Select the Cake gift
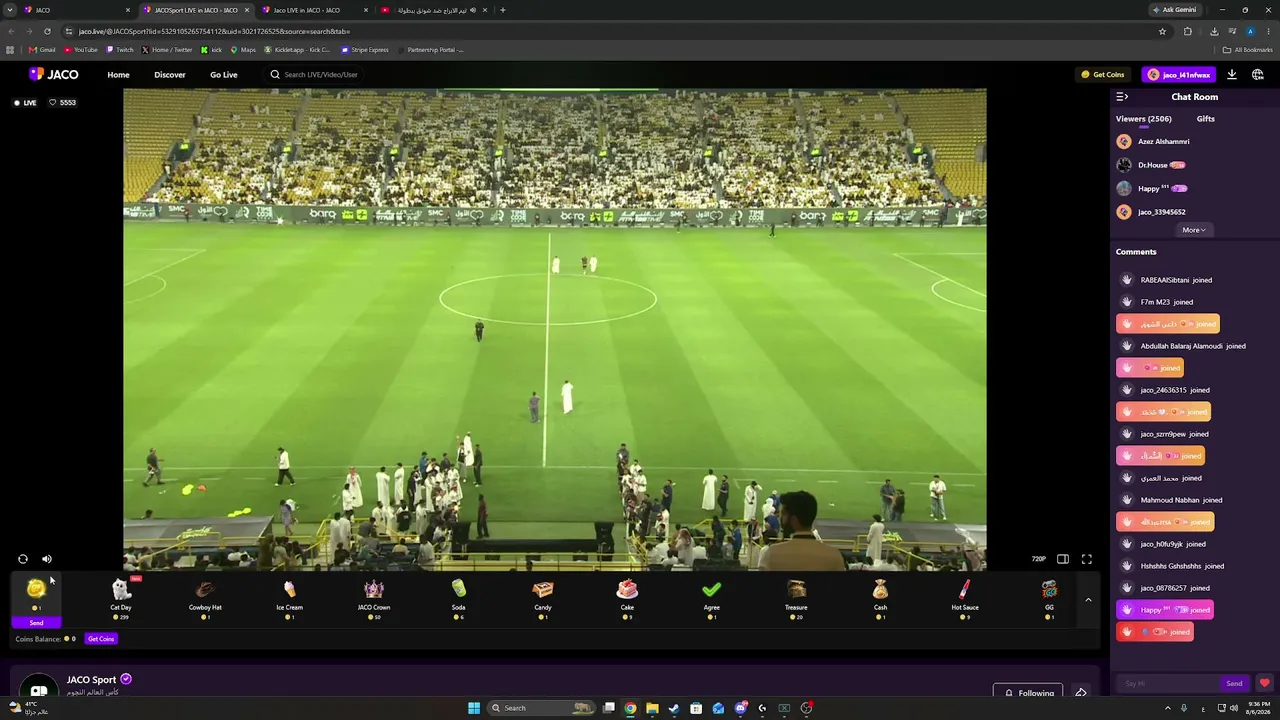The width and height of the screenshot is (1280, 720). (x=627, y=597)
